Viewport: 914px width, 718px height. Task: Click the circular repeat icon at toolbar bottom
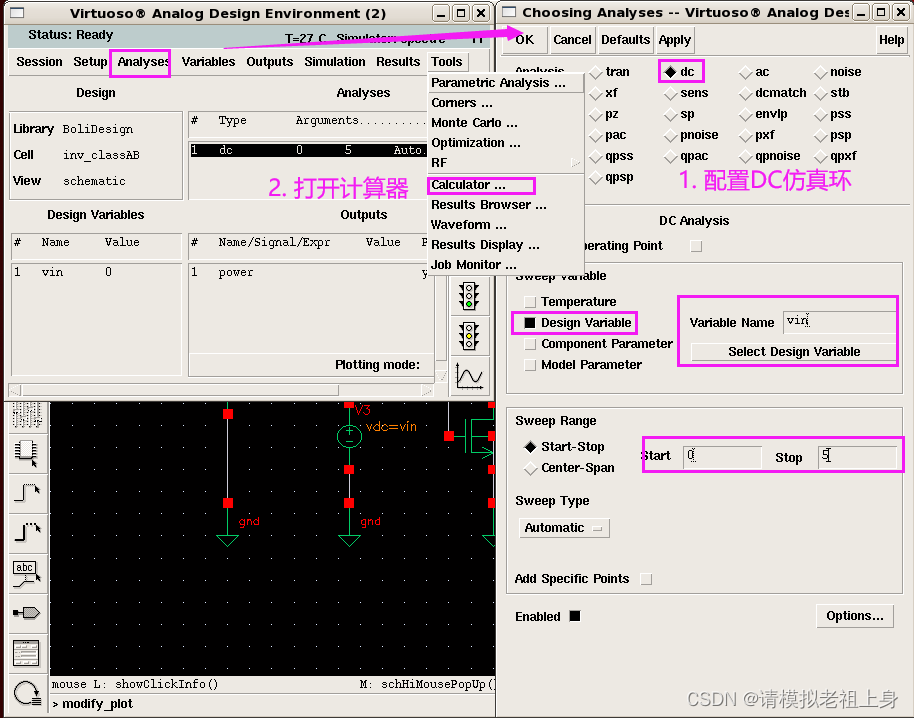(x=26, y=694)
